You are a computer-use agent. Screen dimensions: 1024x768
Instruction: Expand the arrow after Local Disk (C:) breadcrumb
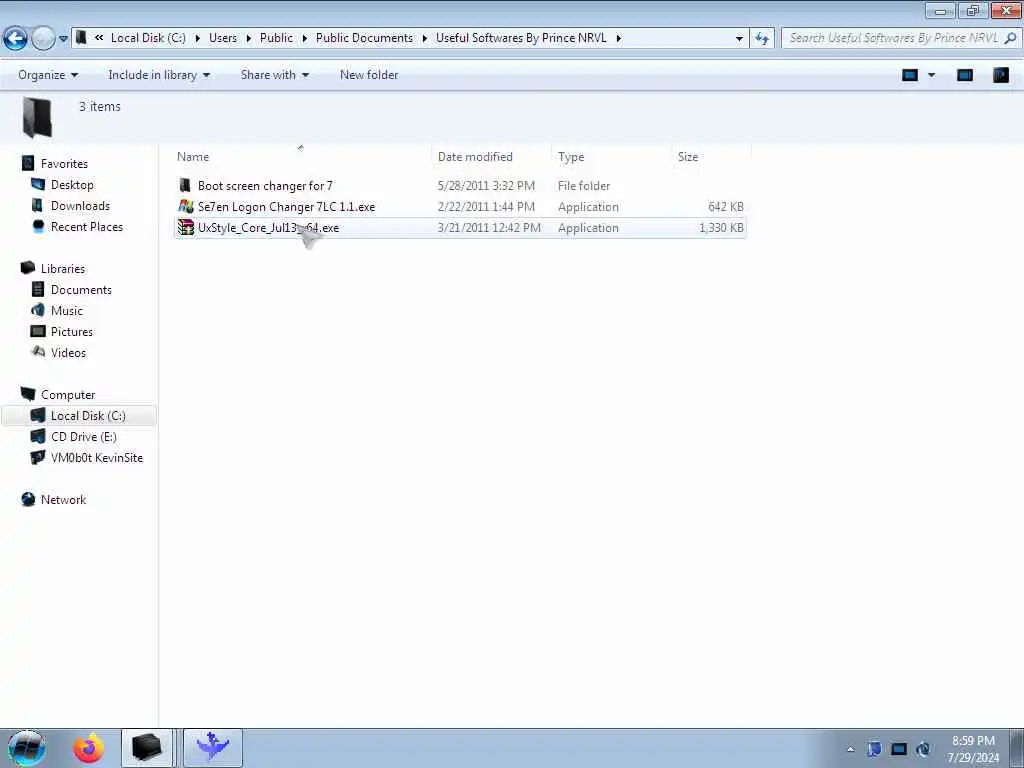pyautogui.click(x=197, y=38)
